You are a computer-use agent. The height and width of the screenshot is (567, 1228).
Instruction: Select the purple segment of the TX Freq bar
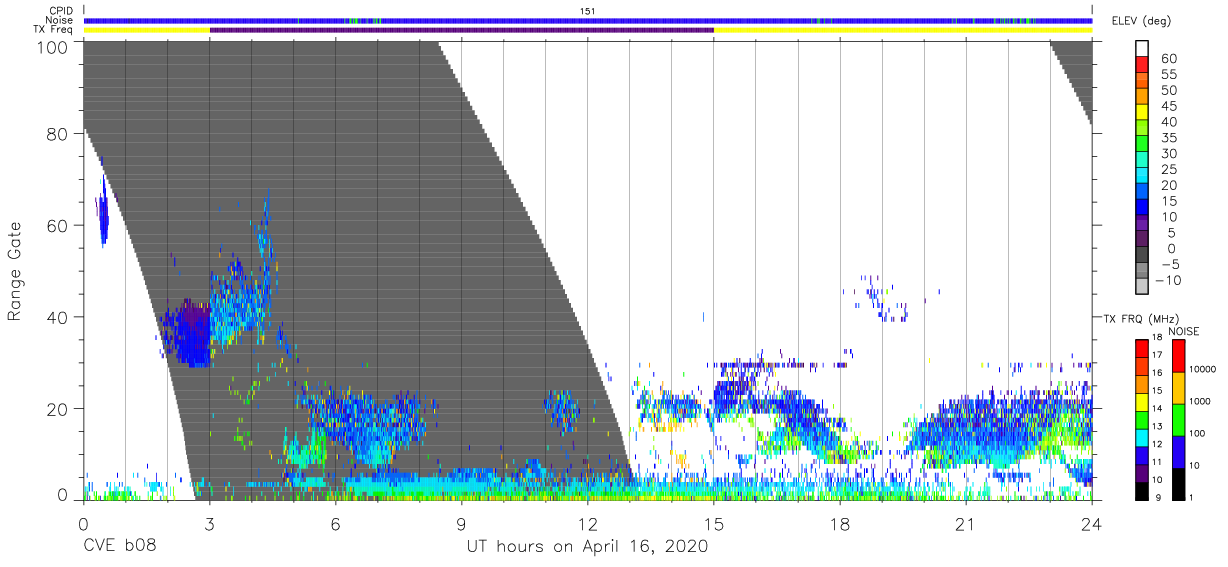click(462, 30)
